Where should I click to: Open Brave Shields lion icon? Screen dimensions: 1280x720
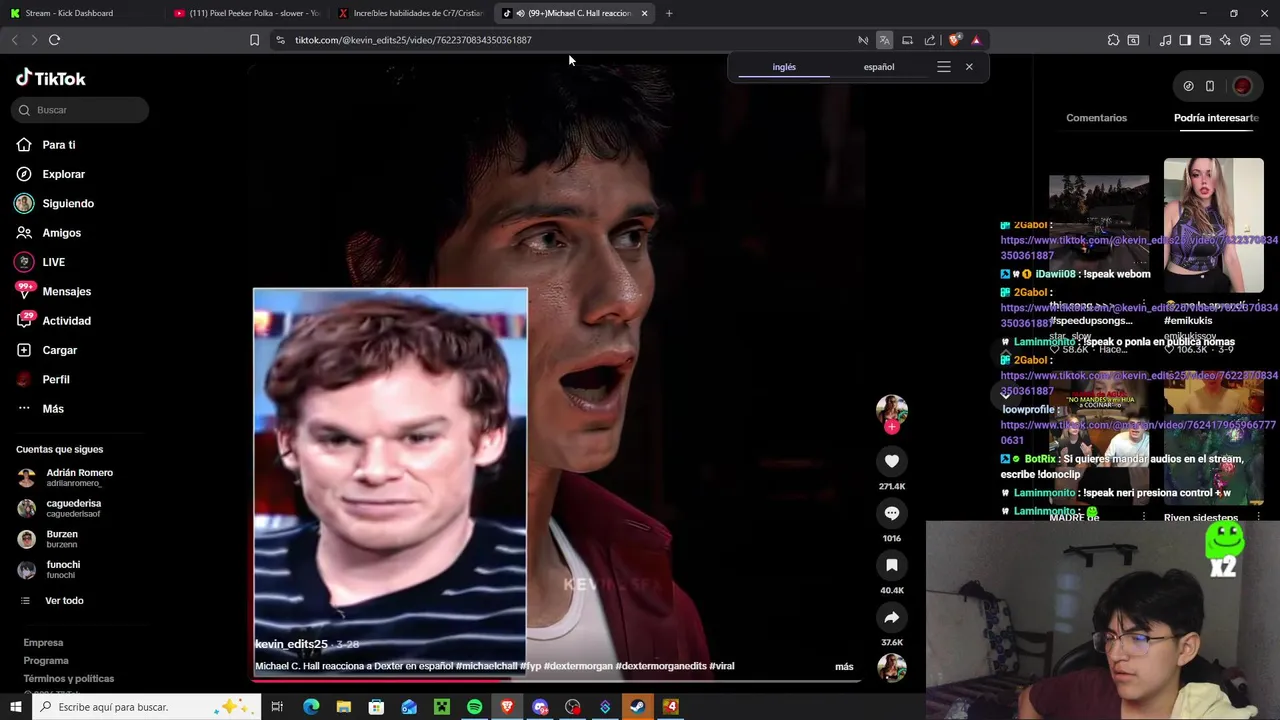(954, 40)
